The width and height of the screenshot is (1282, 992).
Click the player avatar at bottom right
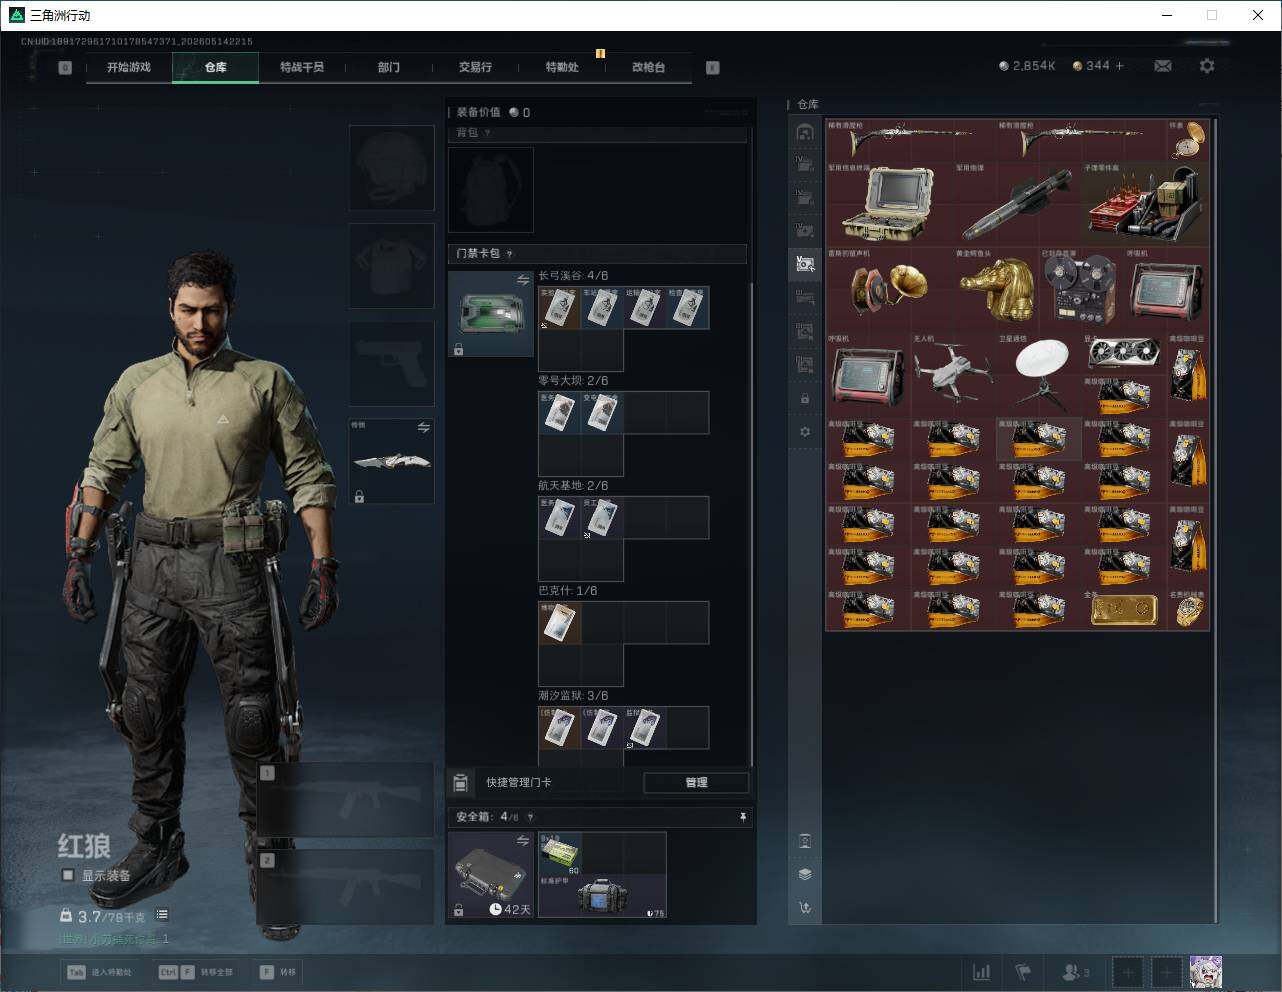(x=1205, y=972)
